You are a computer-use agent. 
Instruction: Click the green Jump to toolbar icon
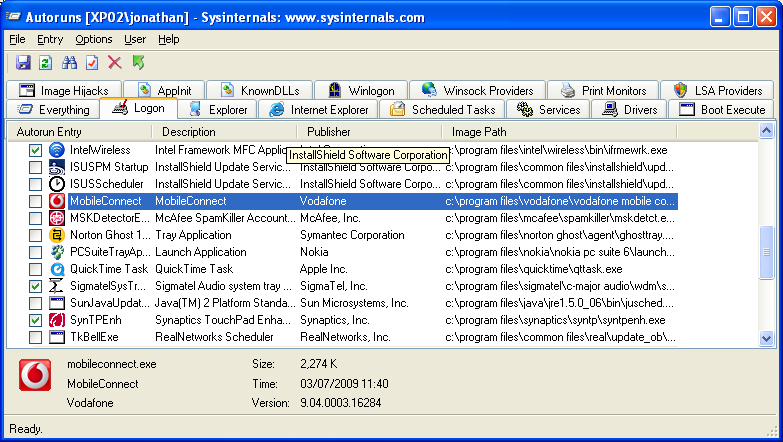point(138,62)
